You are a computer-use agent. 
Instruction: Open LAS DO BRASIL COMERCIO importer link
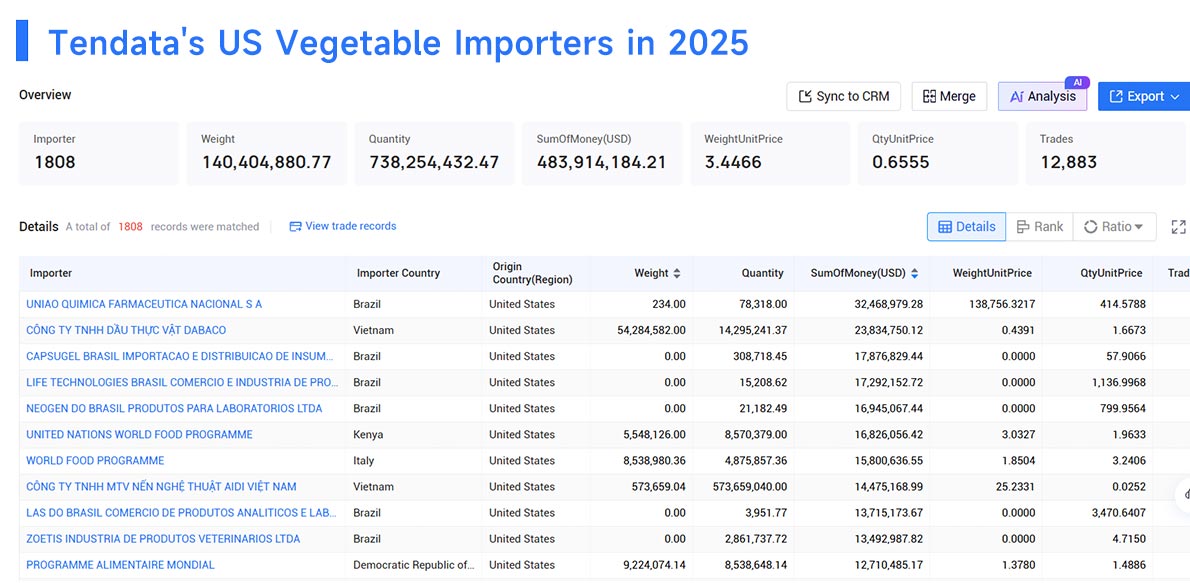click(182, 512)
